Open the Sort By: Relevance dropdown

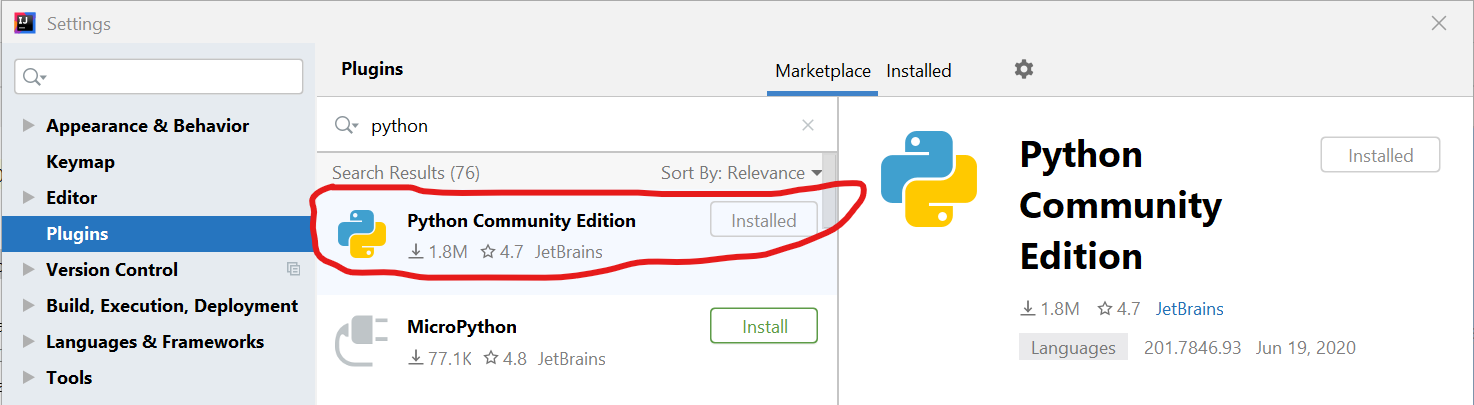pos(741,173)
